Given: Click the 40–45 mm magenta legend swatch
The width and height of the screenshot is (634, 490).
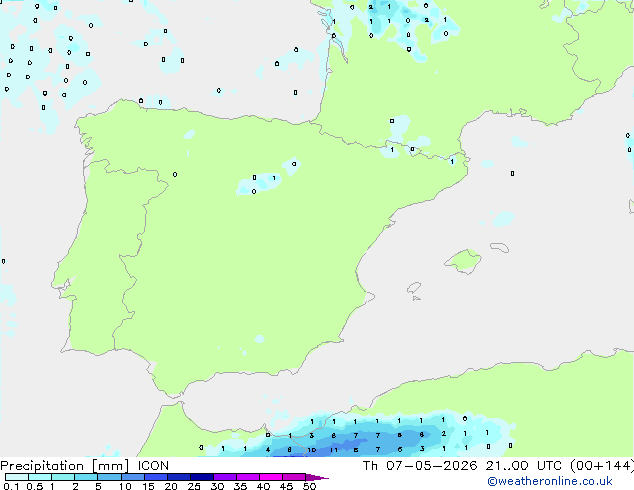Looking at the screenshot, I should (x=271, y=477).
